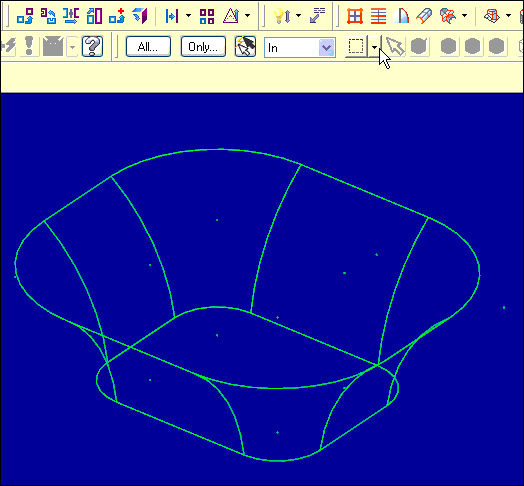Viewport: 524px width, 486px height.
Task: Open dropdown next to the gray faceted body icon
Action: click(x=464, y=15)
